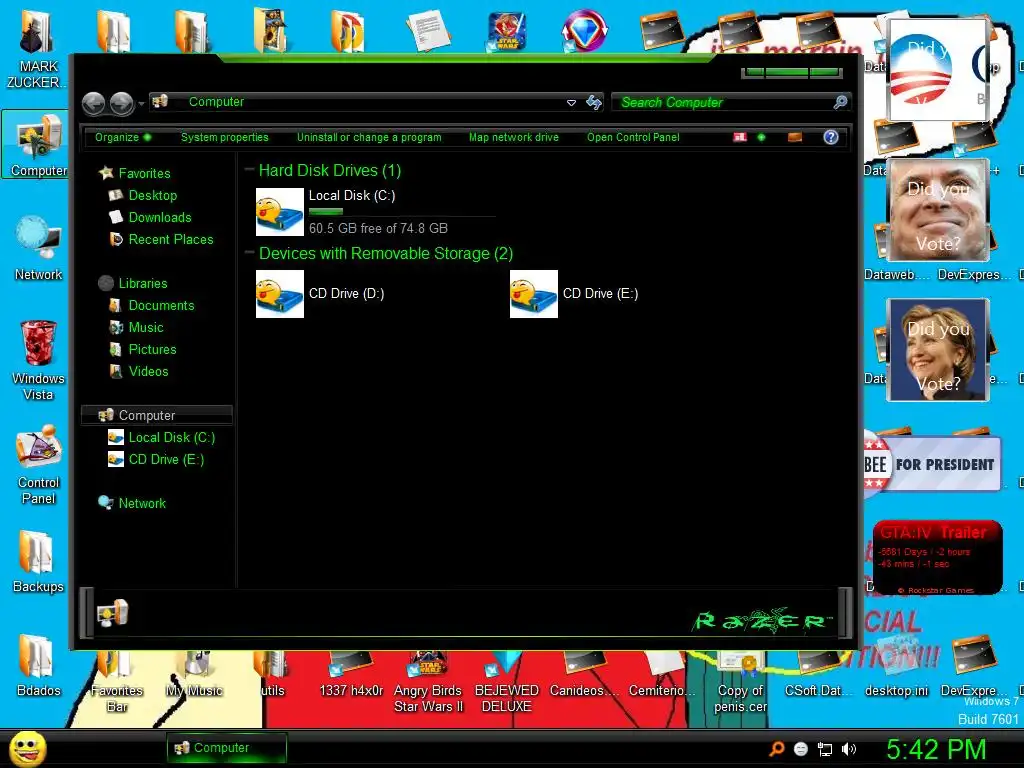Open the Pictures library

[x=152, y=349]
